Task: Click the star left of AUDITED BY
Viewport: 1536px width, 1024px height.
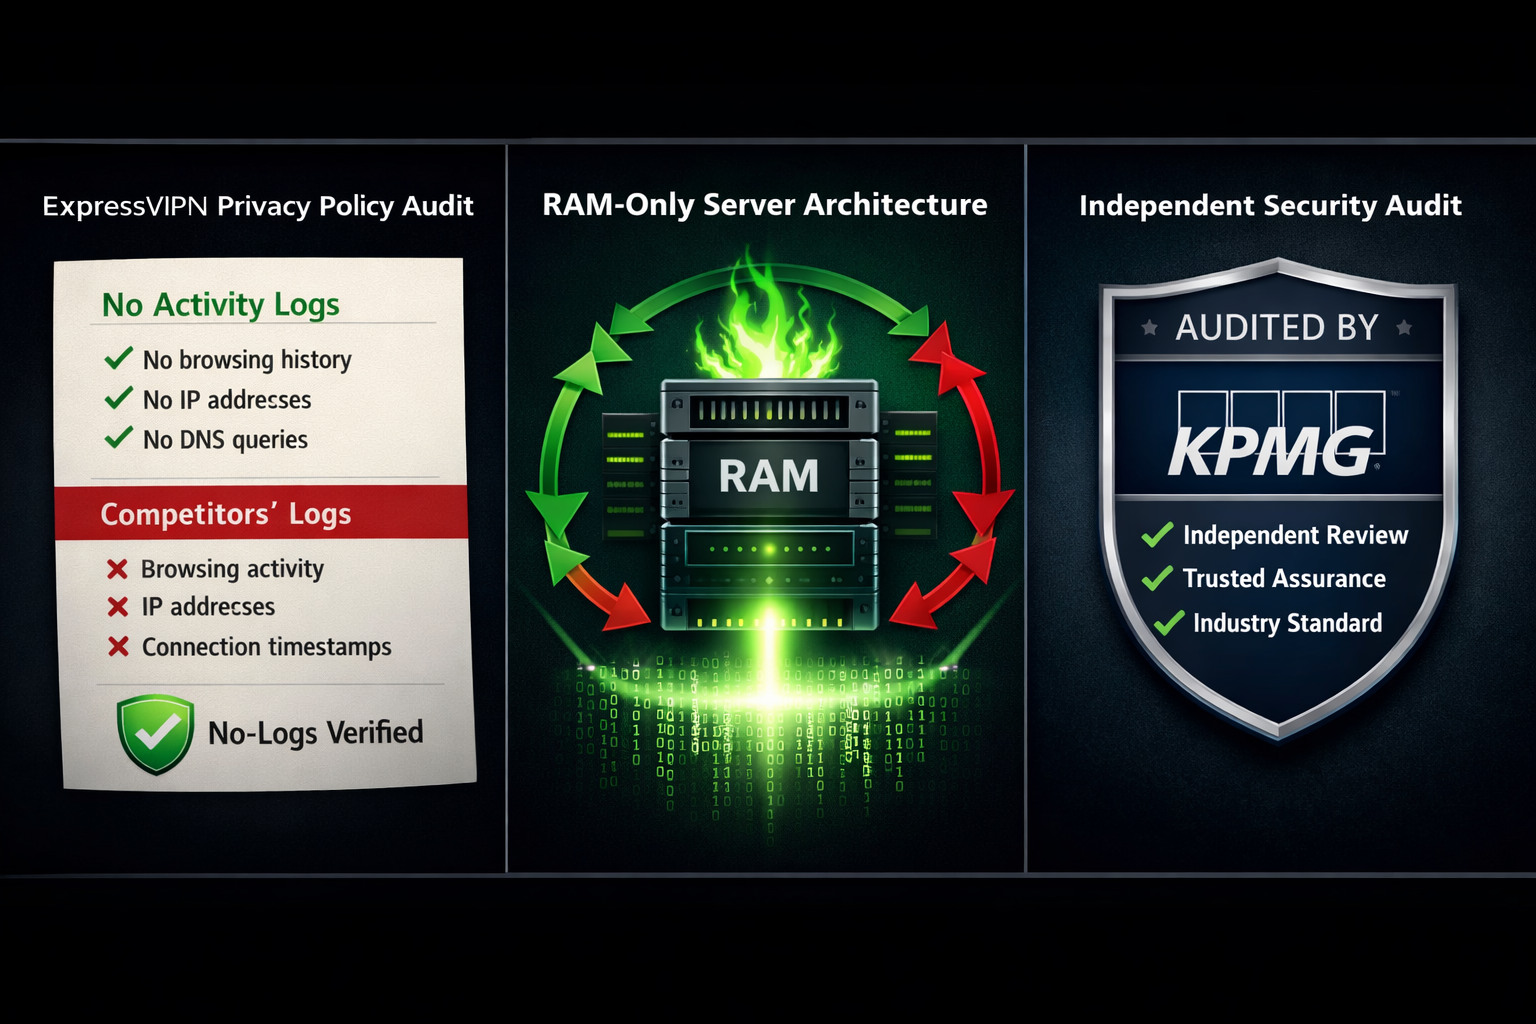Action: point(1150,327)
